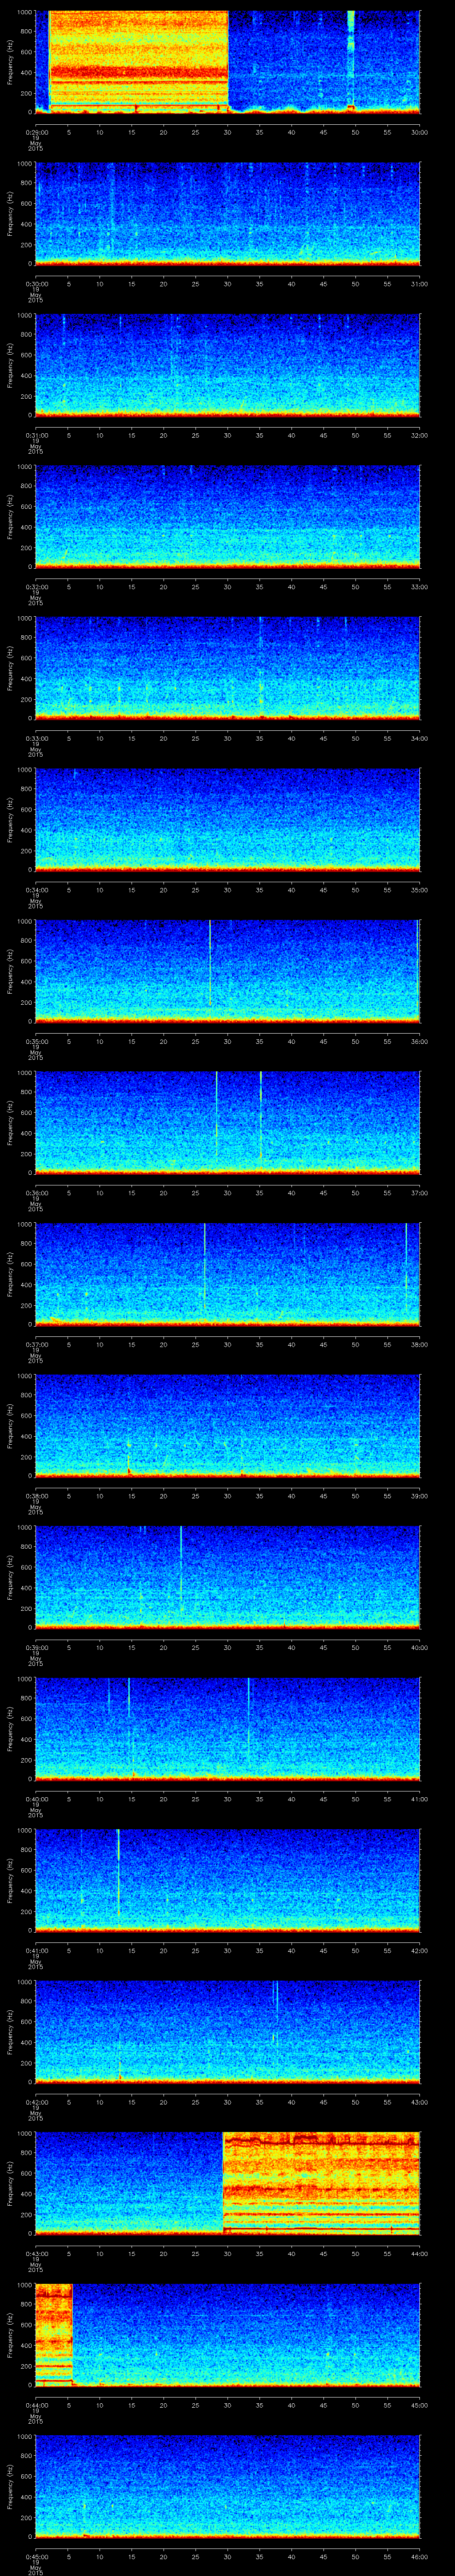455x2576 pixels.
Task: Click the '0:42:00' start time label
Action: pyautogui.click(x=36, y=2102)
